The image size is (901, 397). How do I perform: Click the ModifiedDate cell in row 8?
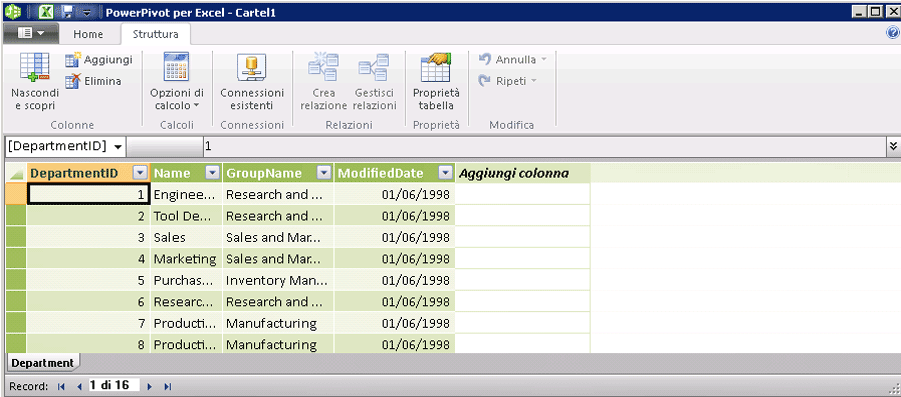tap(394, 344)
